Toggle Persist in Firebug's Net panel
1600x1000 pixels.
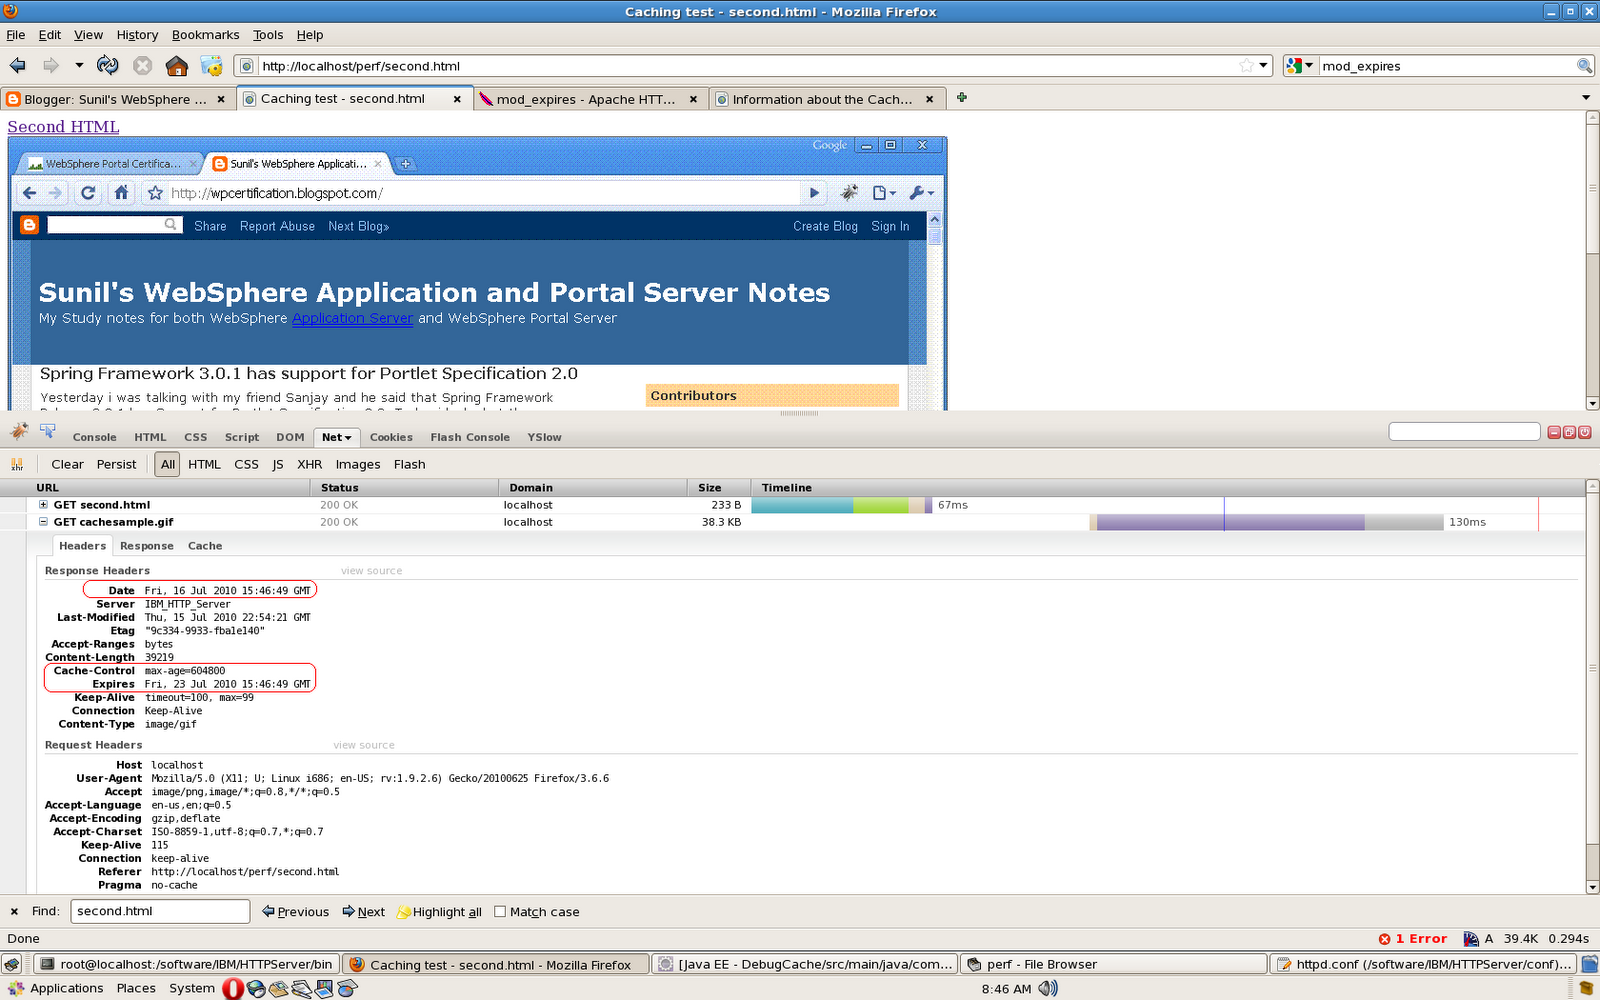pos(116,464)
